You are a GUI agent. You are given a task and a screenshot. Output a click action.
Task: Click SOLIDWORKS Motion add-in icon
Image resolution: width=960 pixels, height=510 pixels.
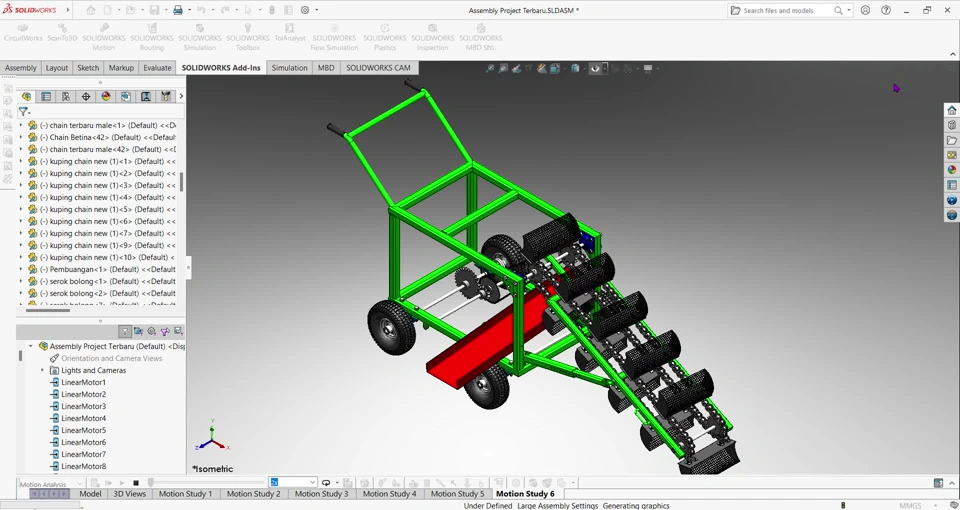(104, 37)
